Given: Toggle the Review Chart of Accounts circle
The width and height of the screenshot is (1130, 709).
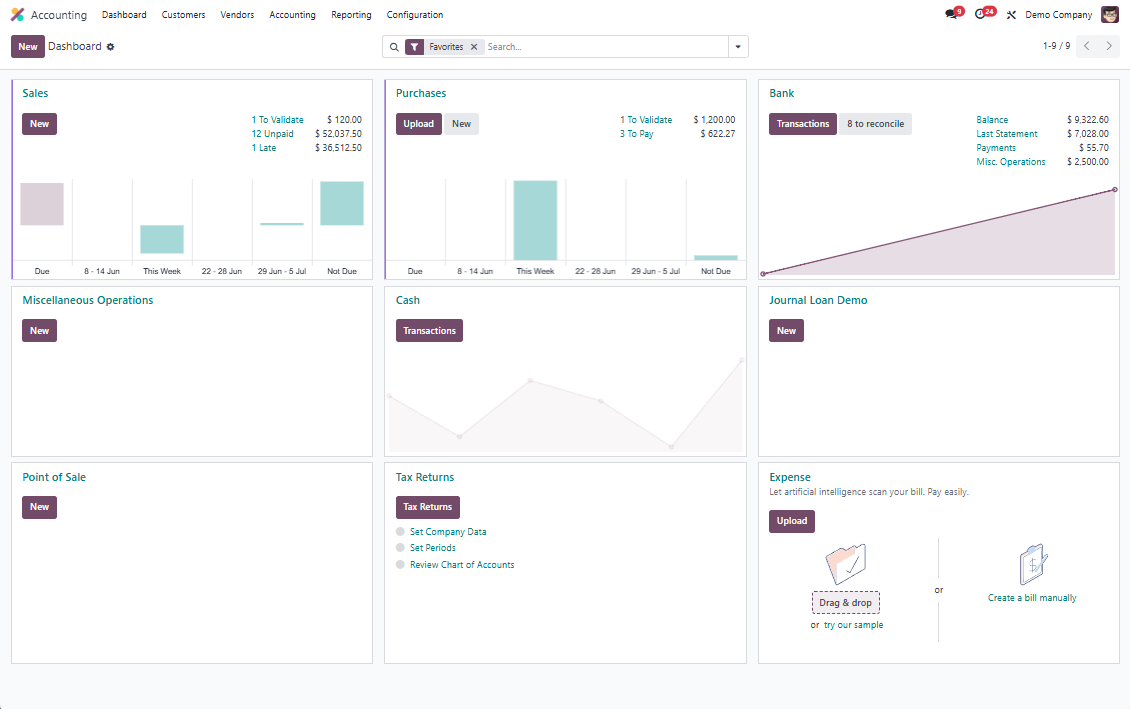Looking at the screenshot, I should click(401, 565).
